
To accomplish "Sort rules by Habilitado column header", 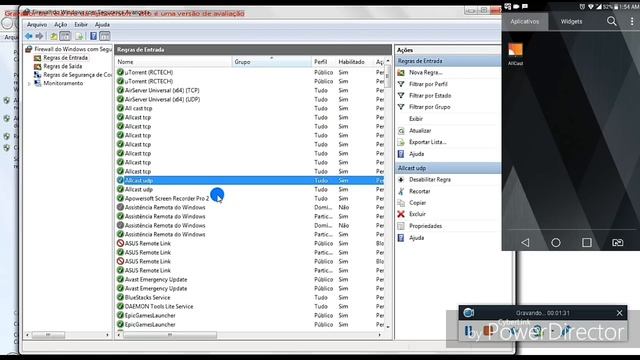I will (354, 62).
